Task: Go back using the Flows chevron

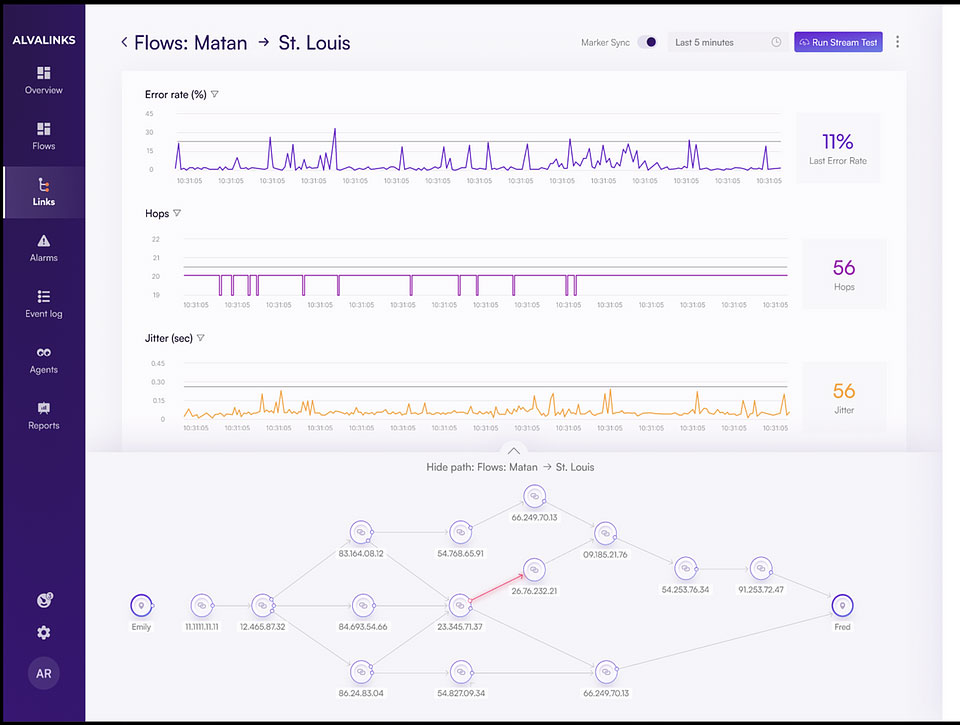Action: coord(124,42)
